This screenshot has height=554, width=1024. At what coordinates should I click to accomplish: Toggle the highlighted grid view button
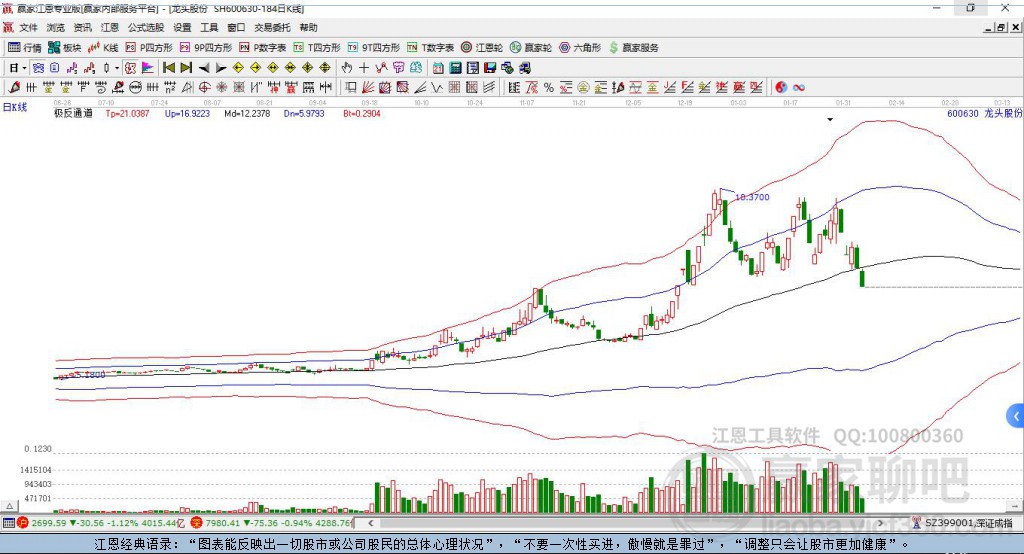[38, 68]
